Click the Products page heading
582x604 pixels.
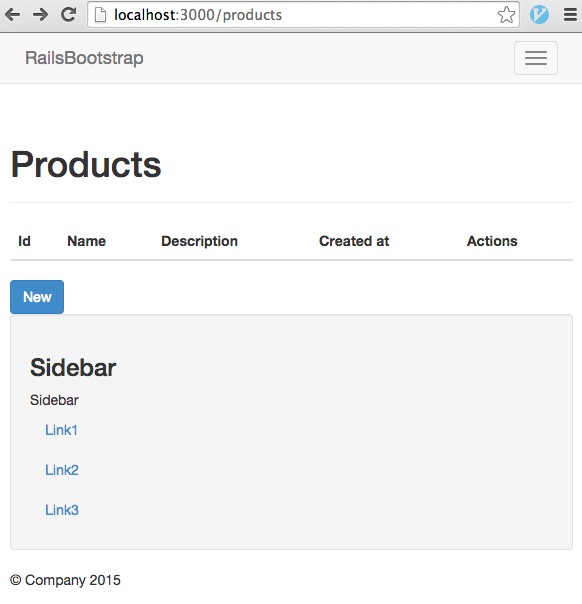86,164
